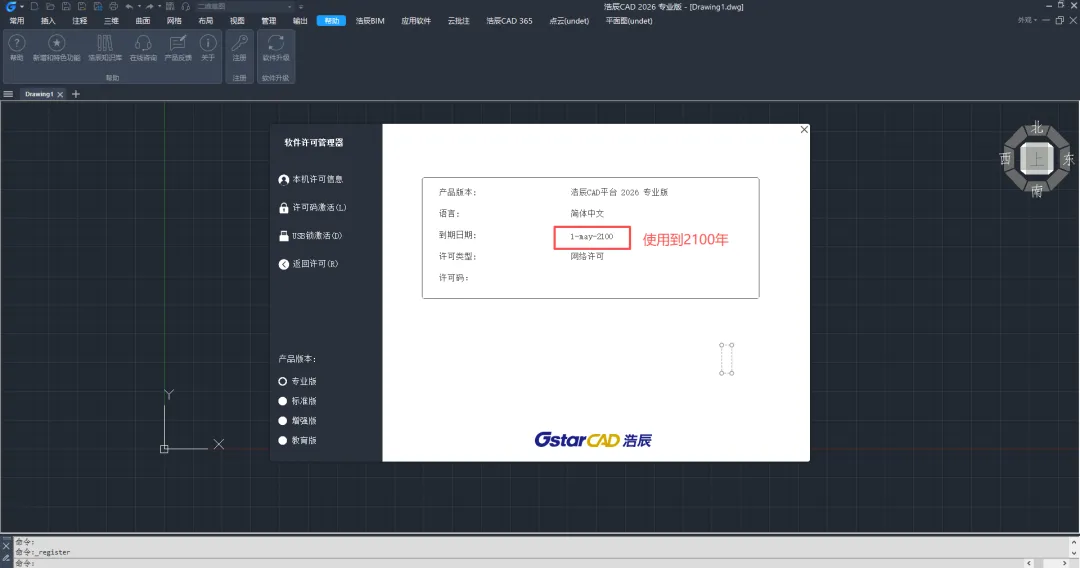Click the command line input row

[518, 563]
